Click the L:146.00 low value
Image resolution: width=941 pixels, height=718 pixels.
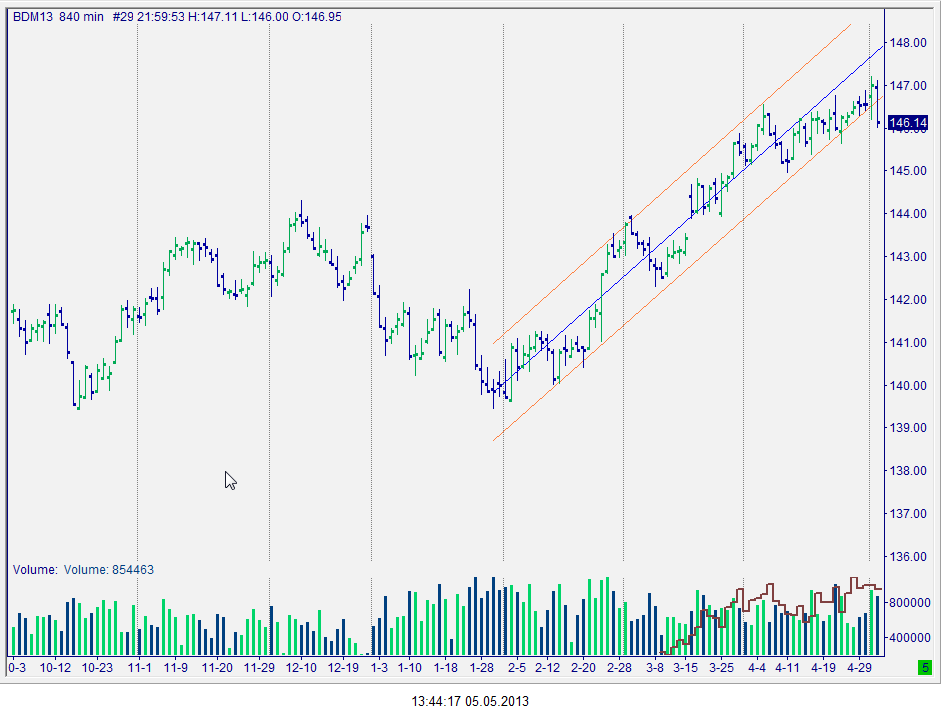point(265,17)
